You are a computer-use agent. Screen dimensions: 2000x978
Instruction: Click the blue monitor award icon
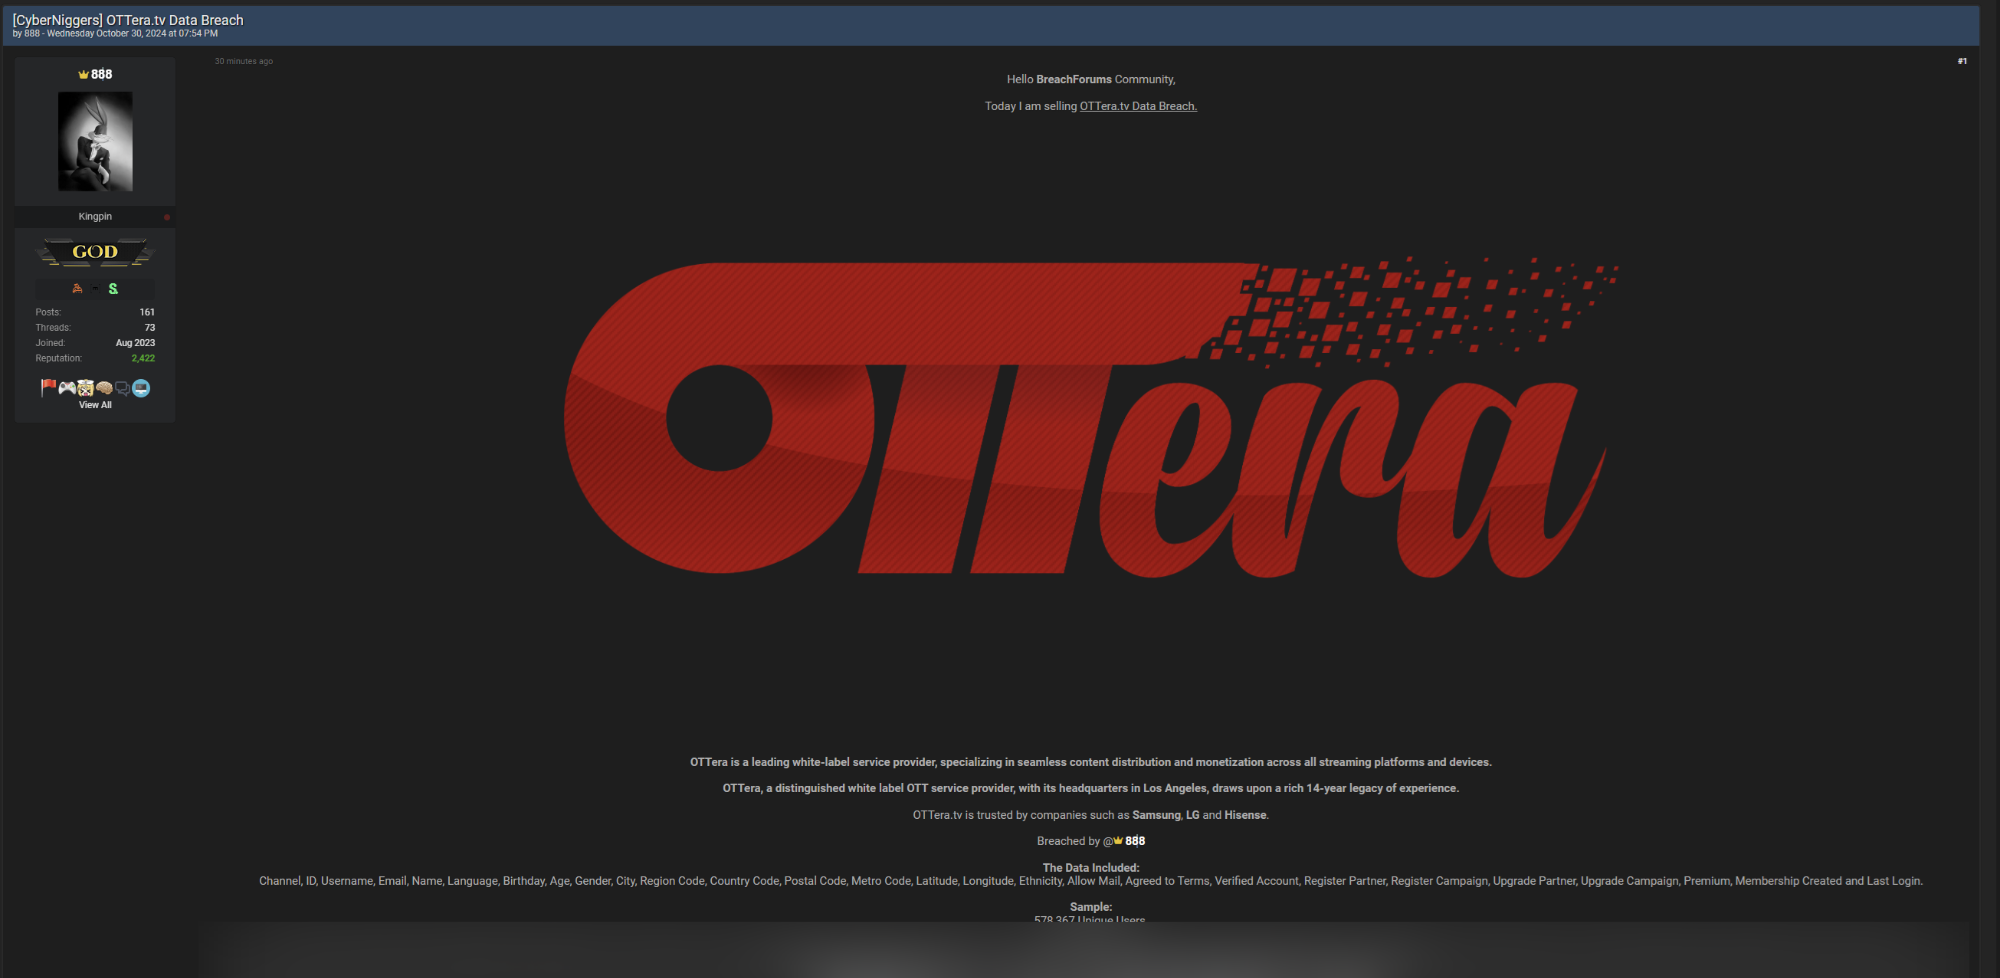(139, 388)
